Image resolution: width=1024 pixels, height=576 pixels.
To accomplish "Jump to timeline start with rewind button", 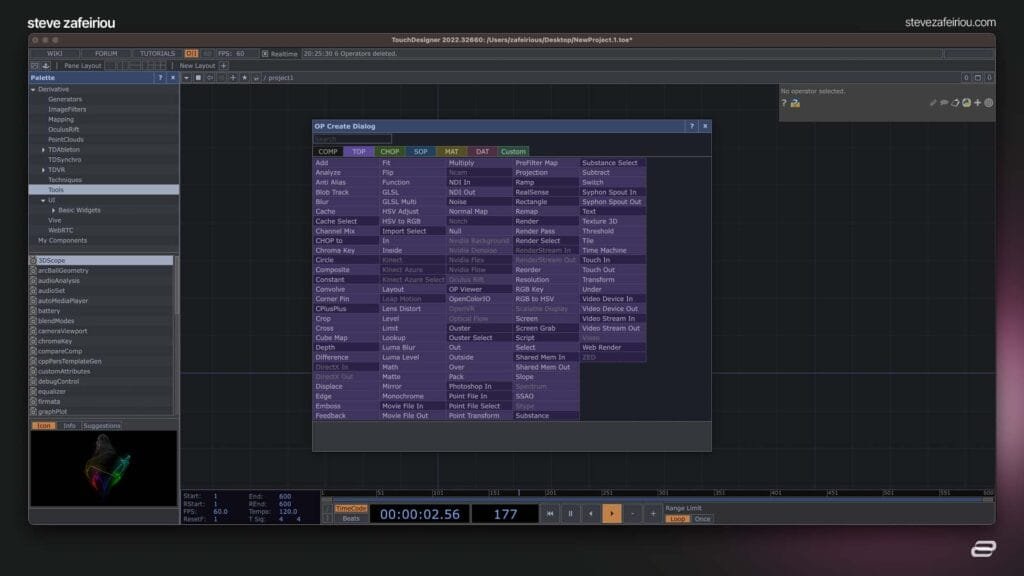I will pyautogui.click(x=550, y=514).
